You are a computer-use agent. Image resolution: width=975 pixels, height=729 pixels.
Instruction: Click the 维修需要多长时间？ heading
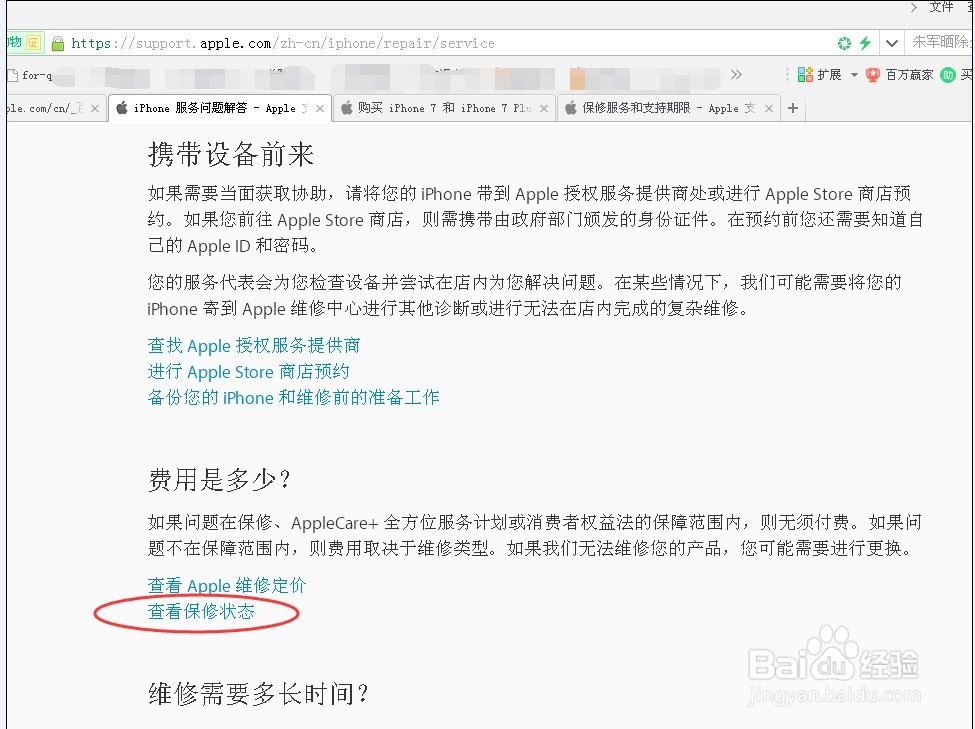[258, 694]
